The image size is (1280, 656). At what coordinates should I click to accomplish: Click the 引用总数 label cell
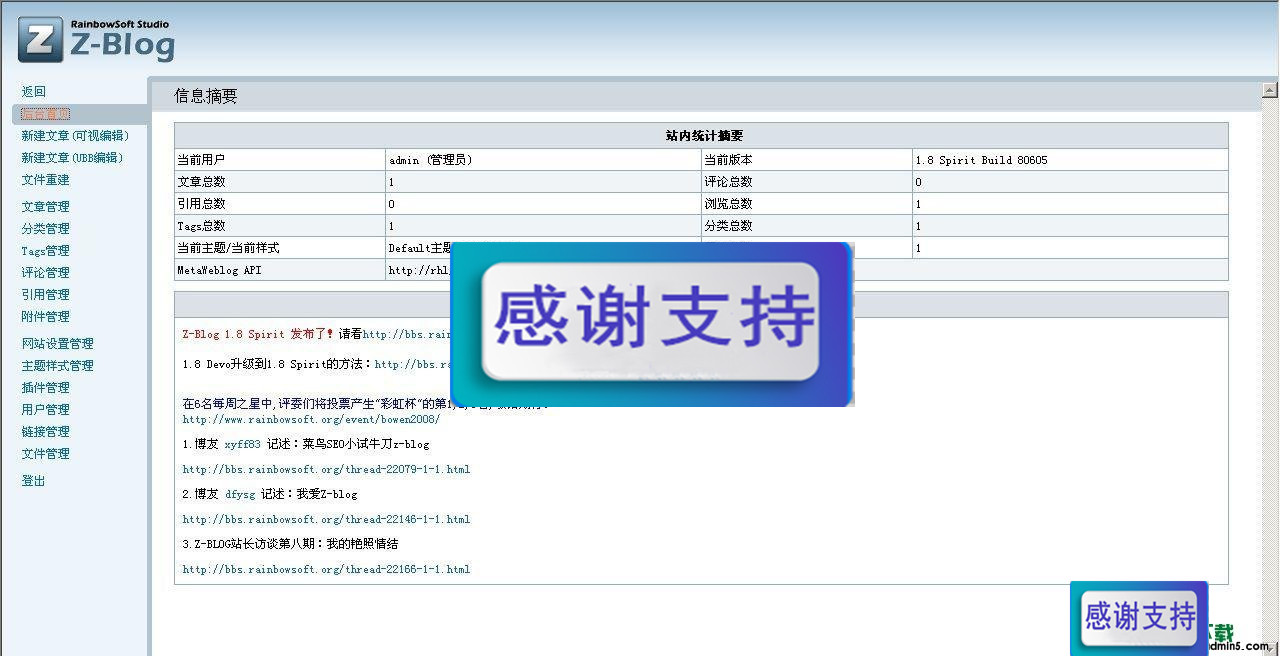pos(280,204)
